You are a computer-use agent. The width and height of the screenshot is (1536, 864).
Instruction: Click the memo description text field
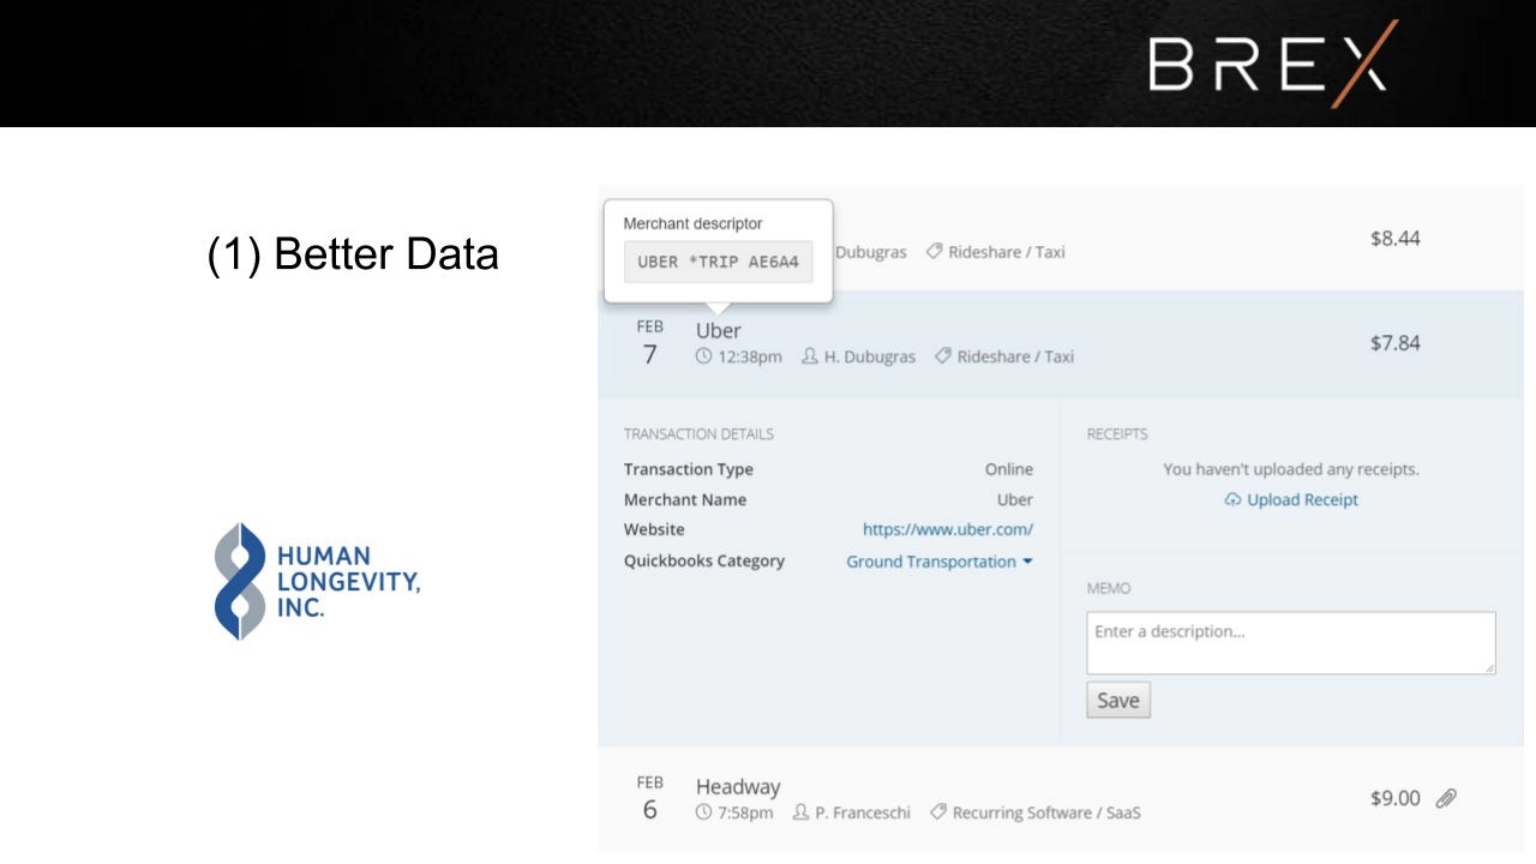(1290, 642)
